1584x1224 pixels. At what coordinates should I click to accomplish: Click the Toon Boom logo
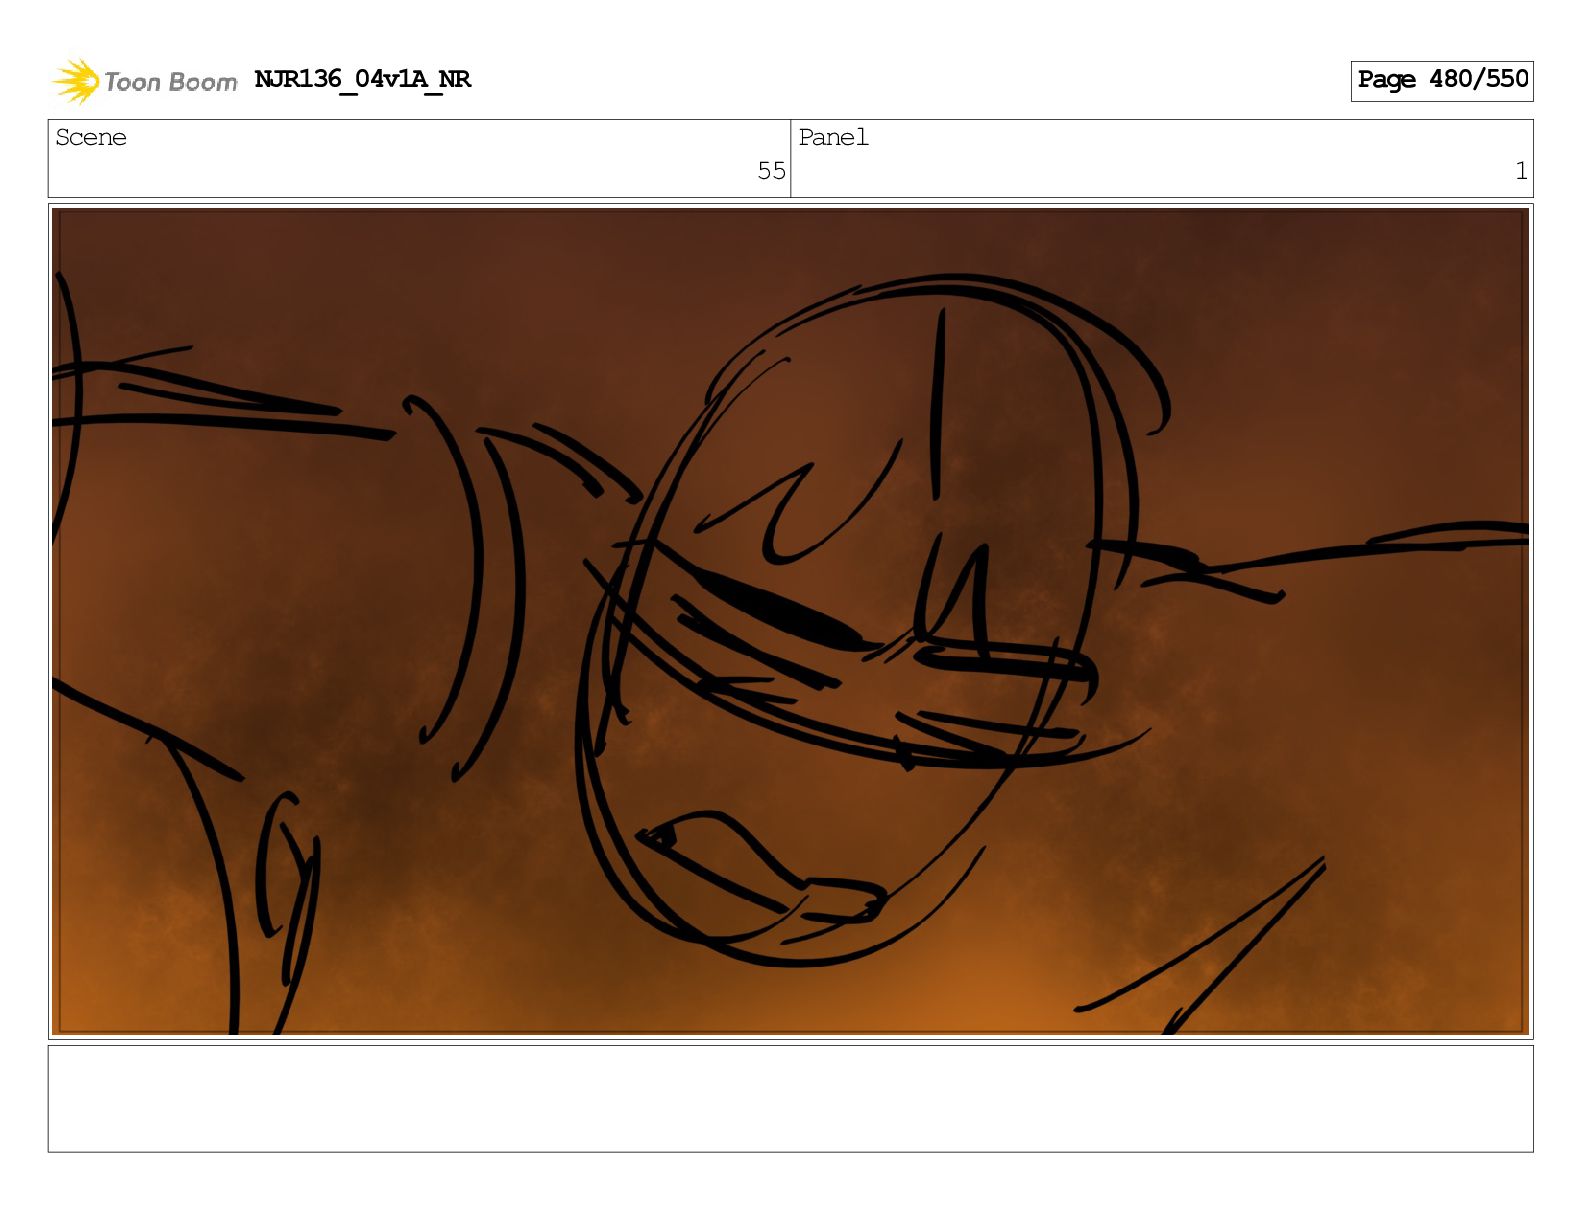[x=145, y=81]
